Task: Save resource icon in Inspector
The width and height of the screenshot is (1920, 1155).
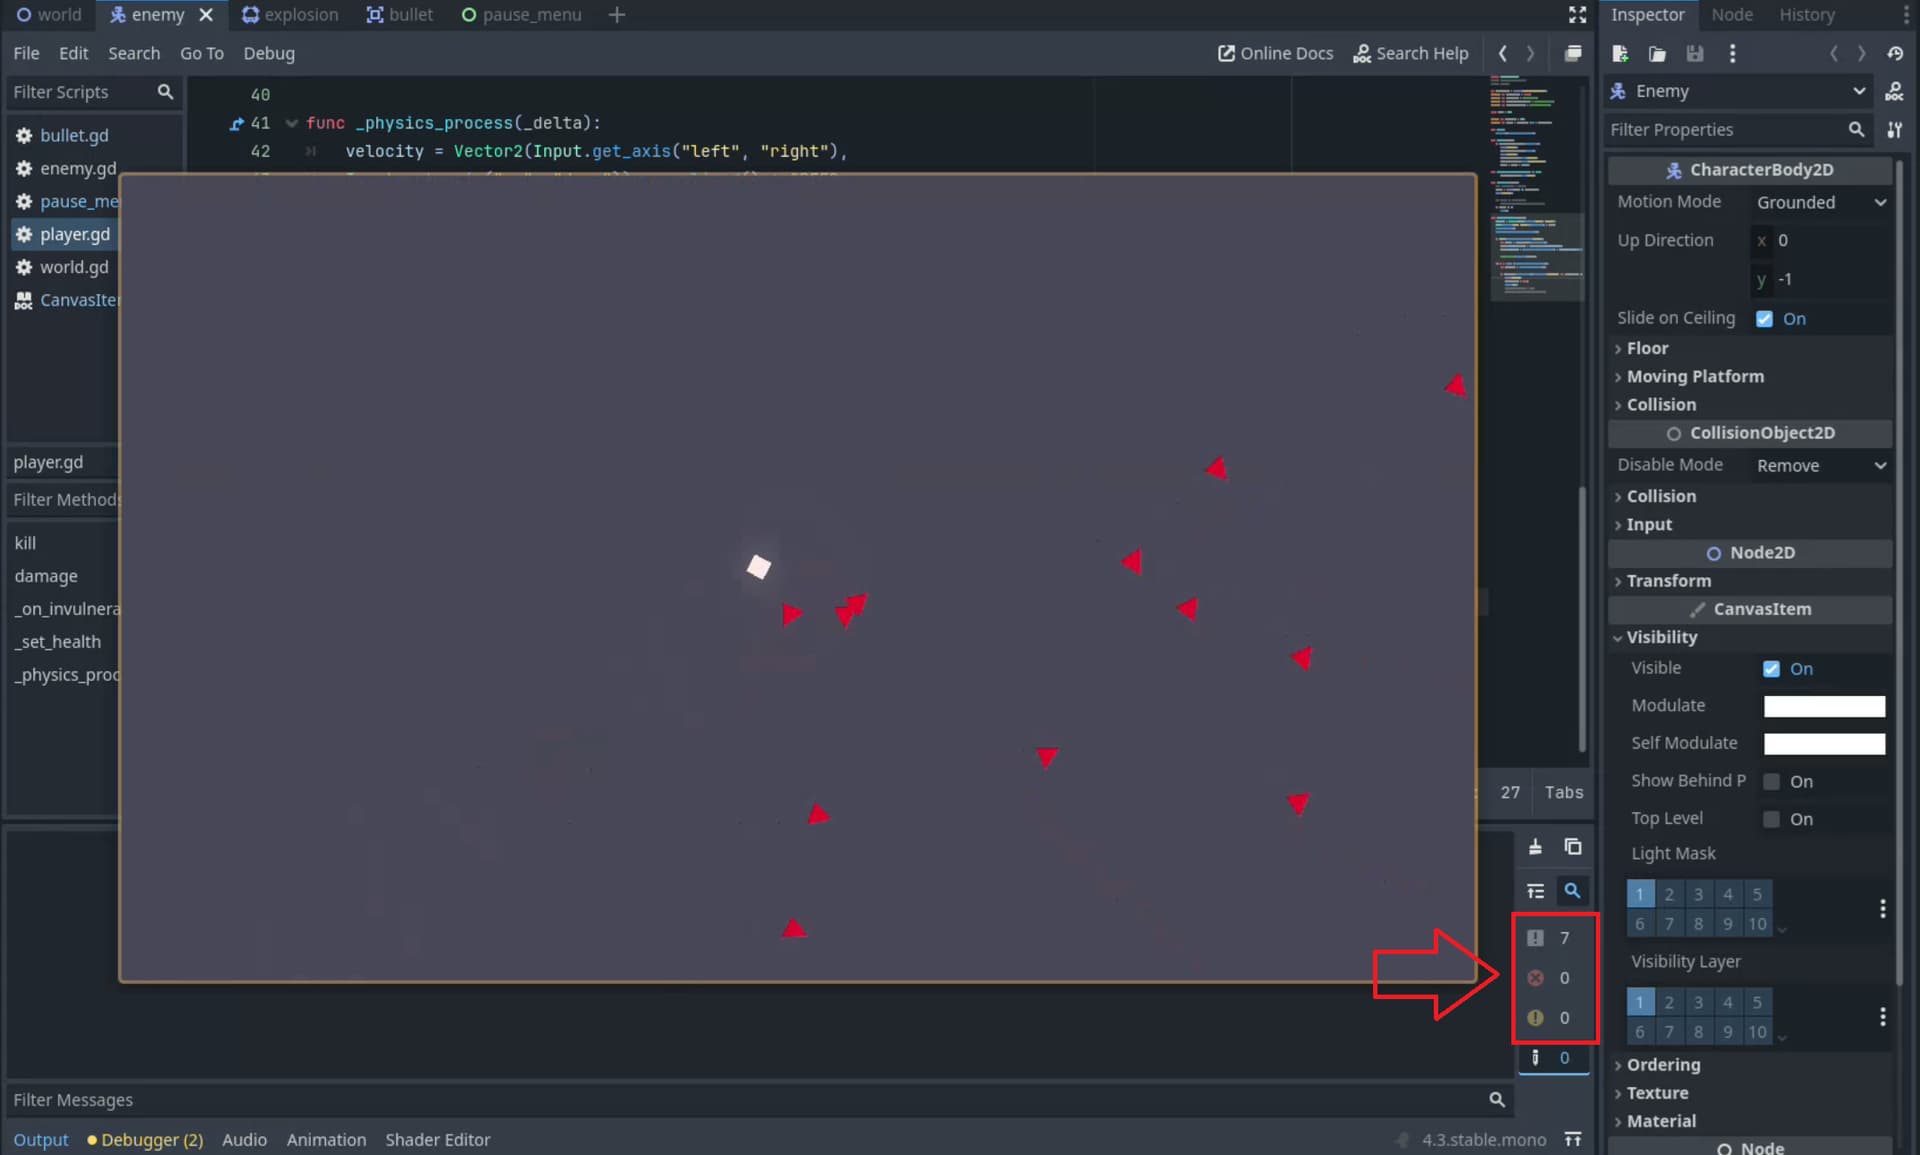Action: click(x=1694, y=53)
